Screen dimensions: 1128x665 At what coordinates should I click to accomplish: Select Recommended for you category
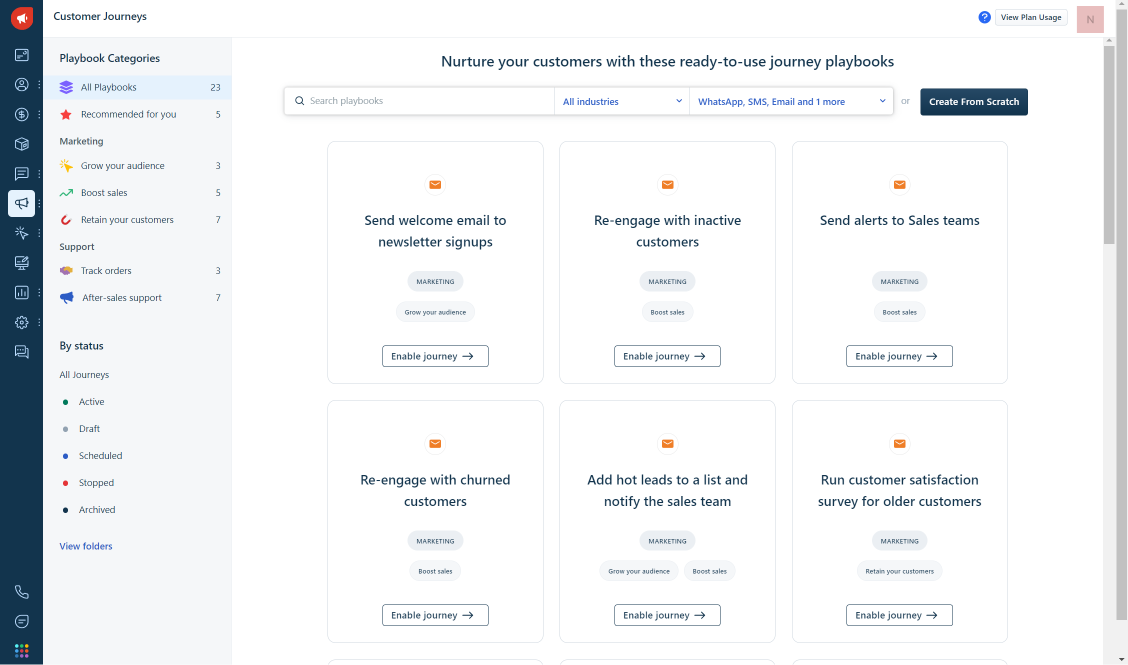tap(128, 114)
